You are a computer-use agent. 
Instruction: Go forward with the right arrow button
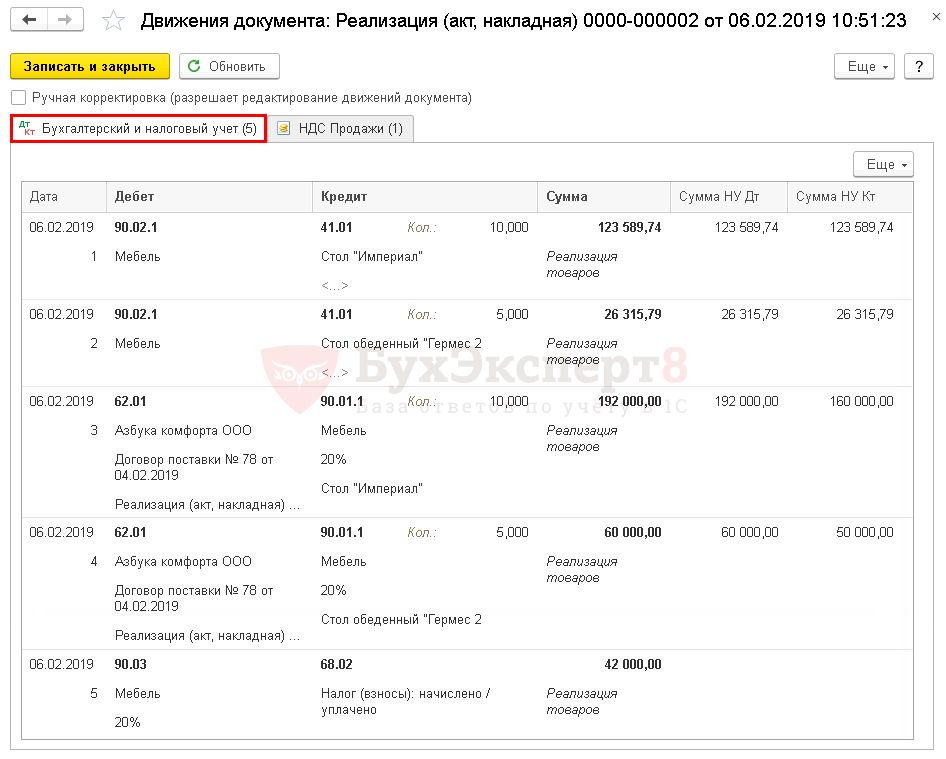65,20
